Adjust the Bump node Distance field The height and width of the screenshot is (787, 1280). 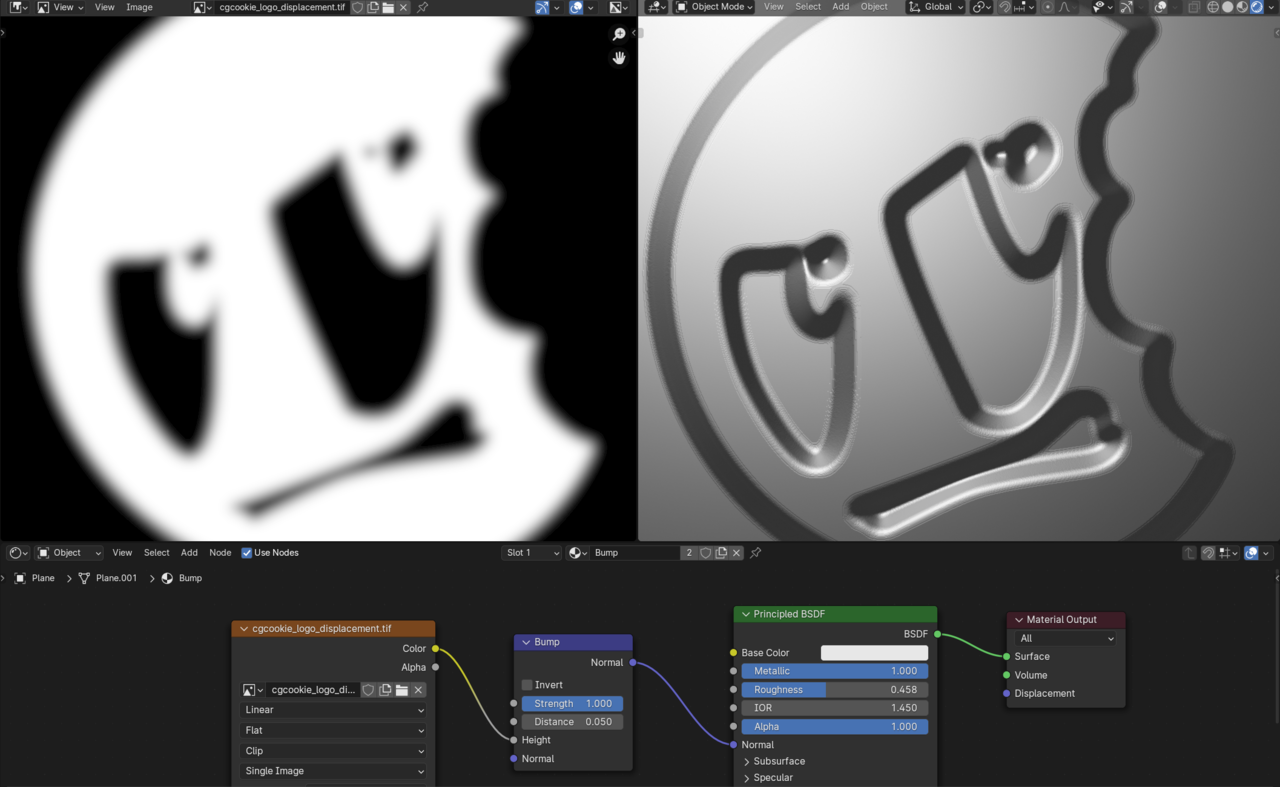tap(572, 721)
